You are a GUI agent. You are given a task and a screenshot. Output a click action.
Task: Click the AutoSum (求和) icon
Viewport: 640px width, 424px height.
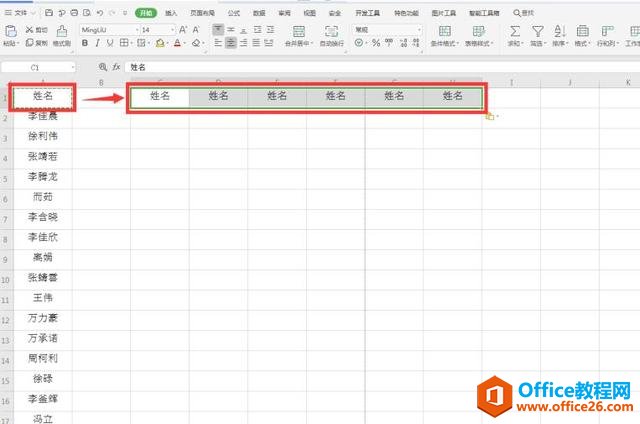pos(515,36)
